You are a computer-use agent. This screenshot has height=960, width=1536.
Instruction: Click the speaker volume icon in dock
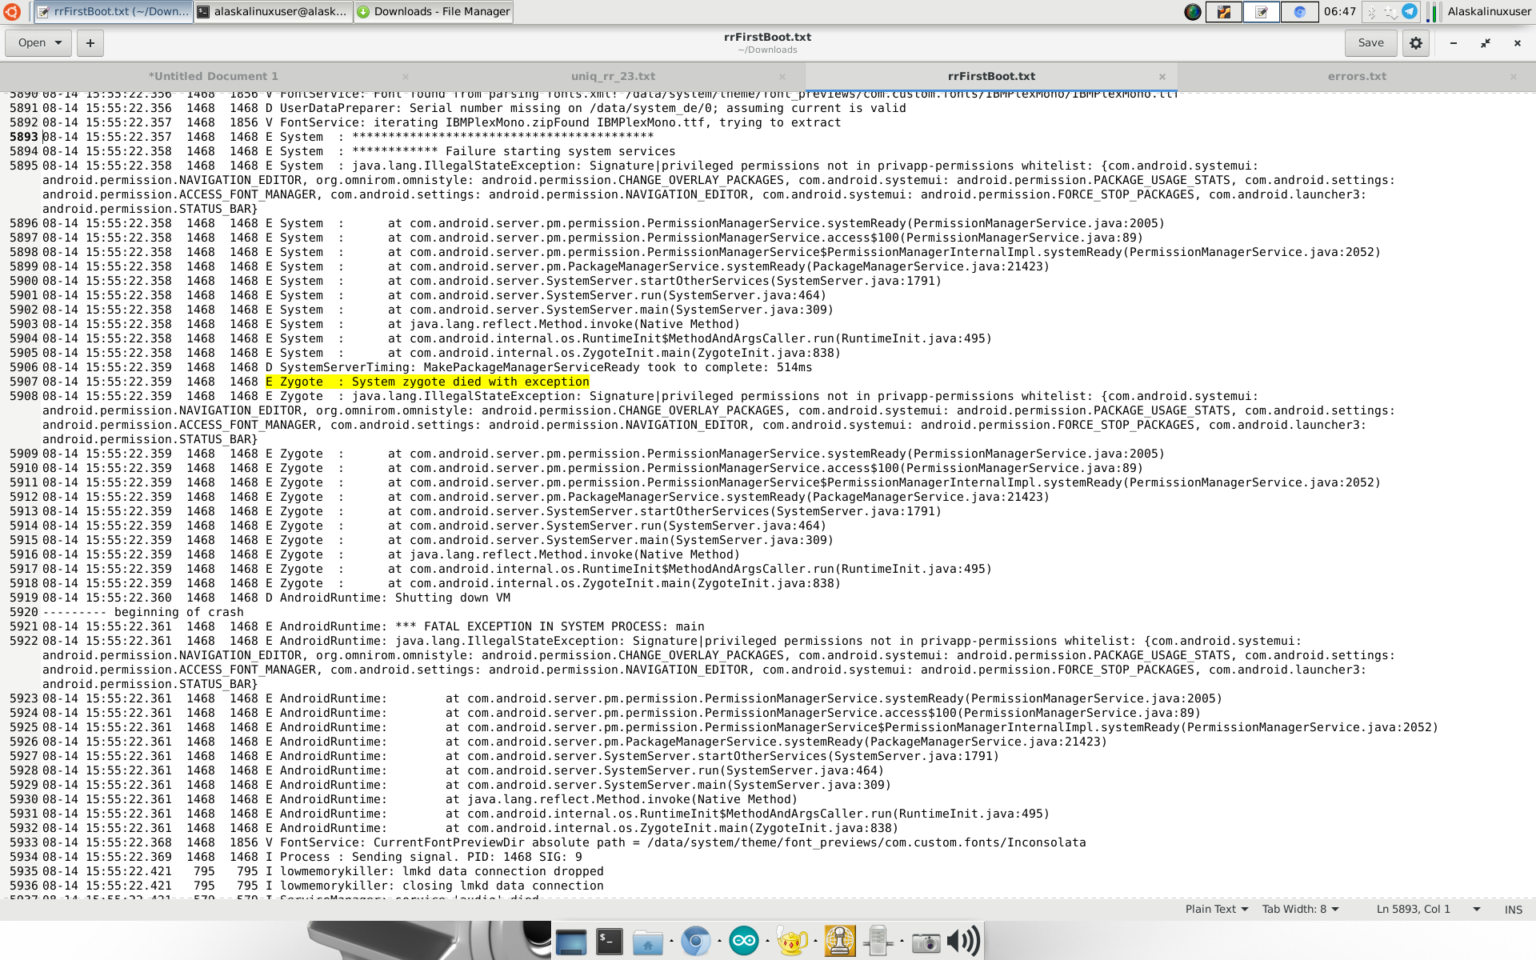click(x=963, y=941)
